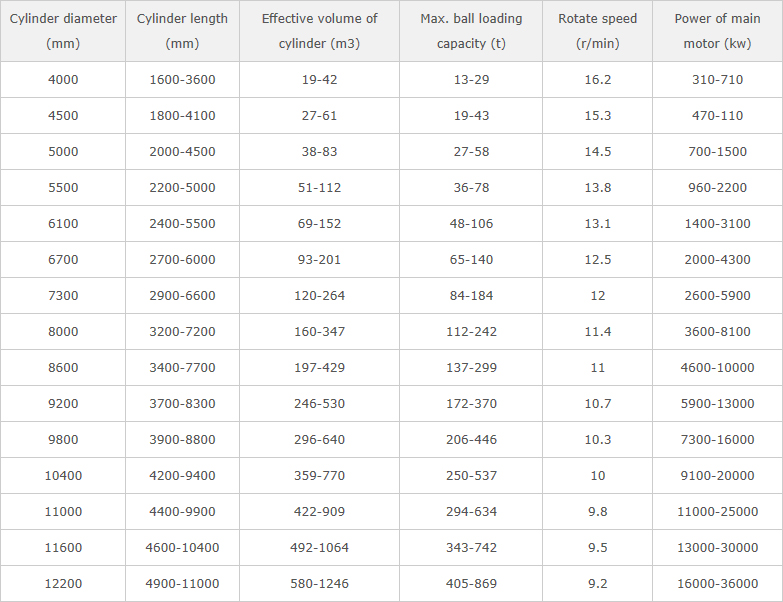Select the 11600 cylinder diameter cell
The image size is (783, 602).
[63, 548]
